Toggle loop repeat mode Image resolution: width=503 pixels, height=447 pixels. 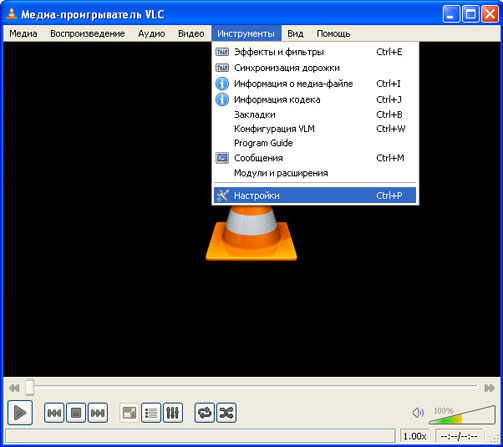tap(204, 413)
